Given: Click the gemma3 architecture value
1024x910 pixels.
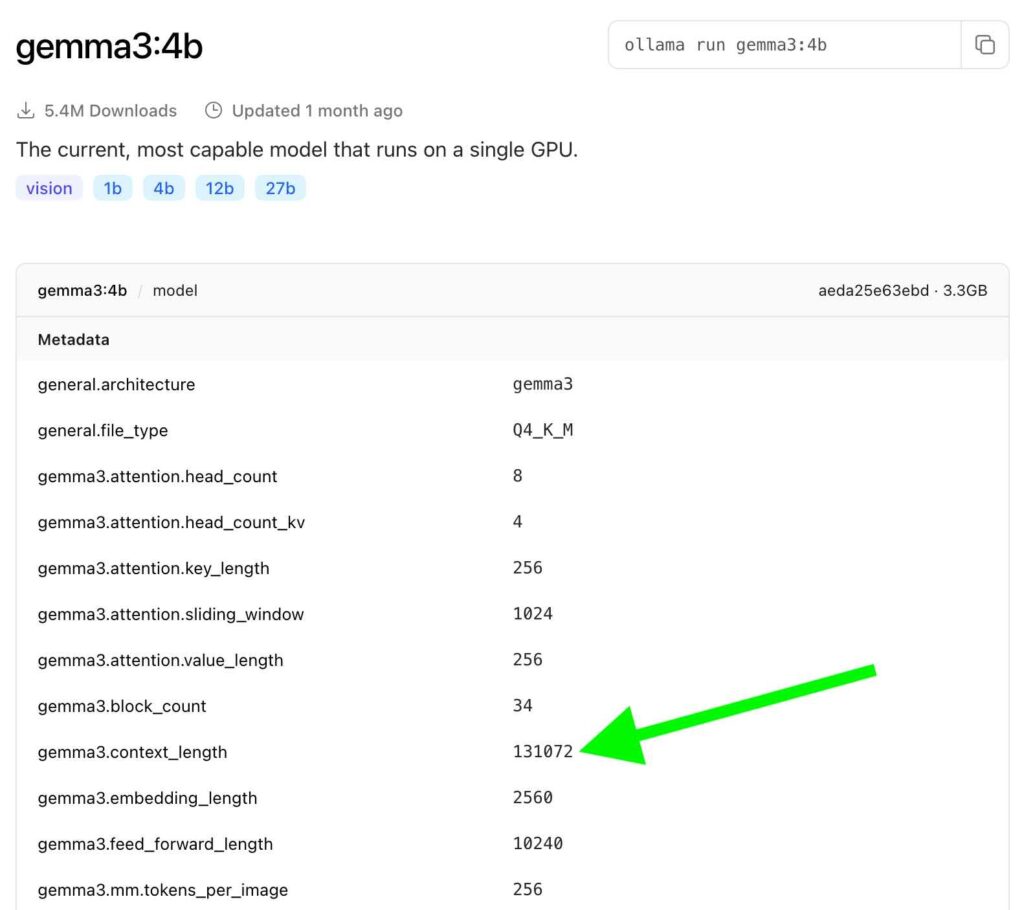Looking at the screenshot, I should pyautogui.click(x=543, y=384).
